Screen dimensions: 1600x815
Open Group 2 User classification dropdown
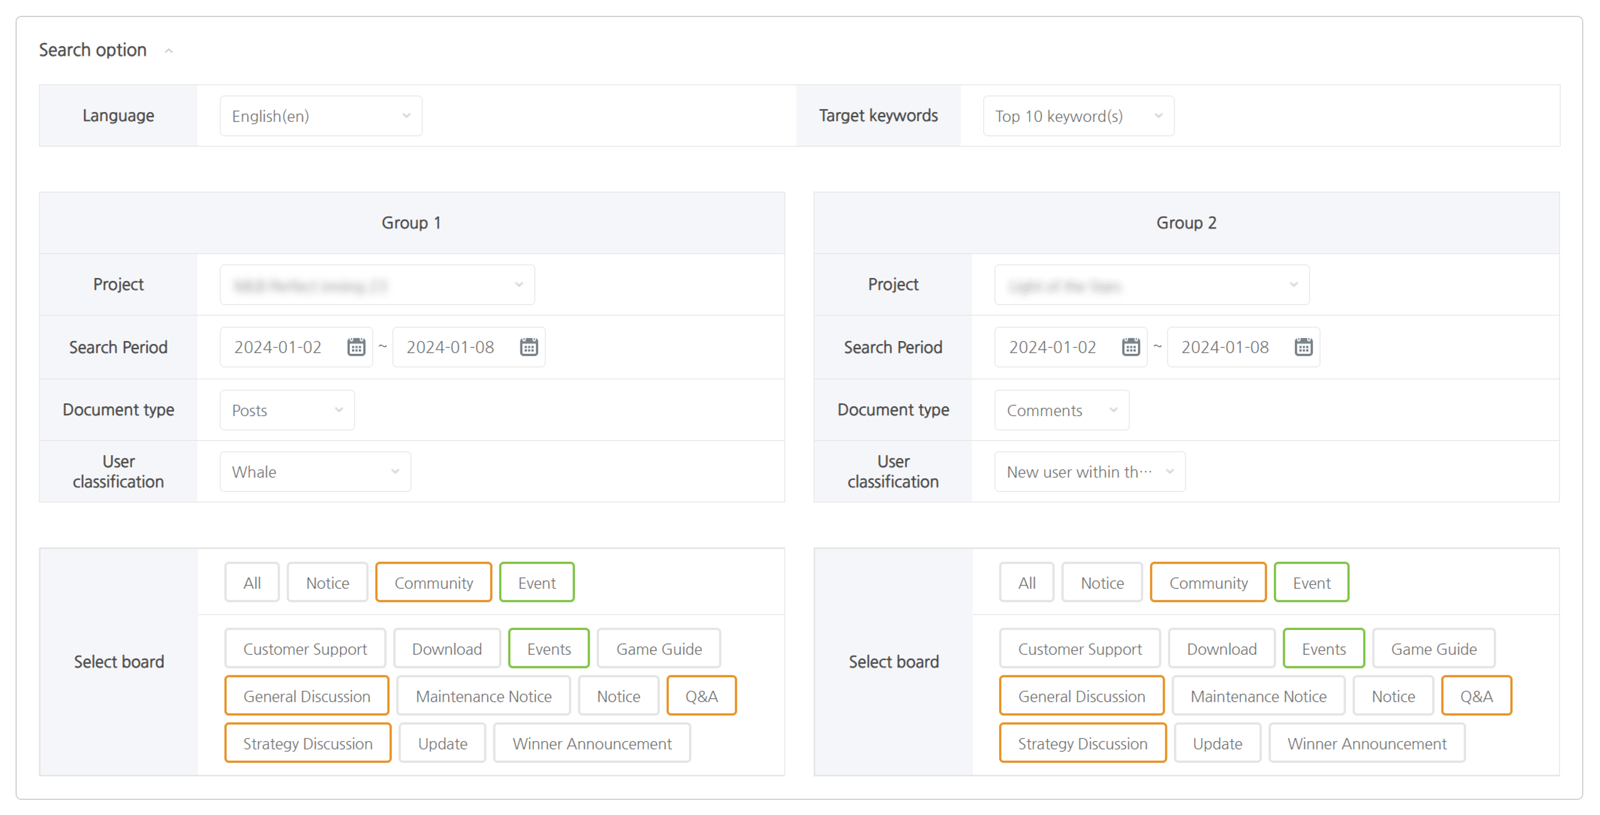[x=1089, y=472]
